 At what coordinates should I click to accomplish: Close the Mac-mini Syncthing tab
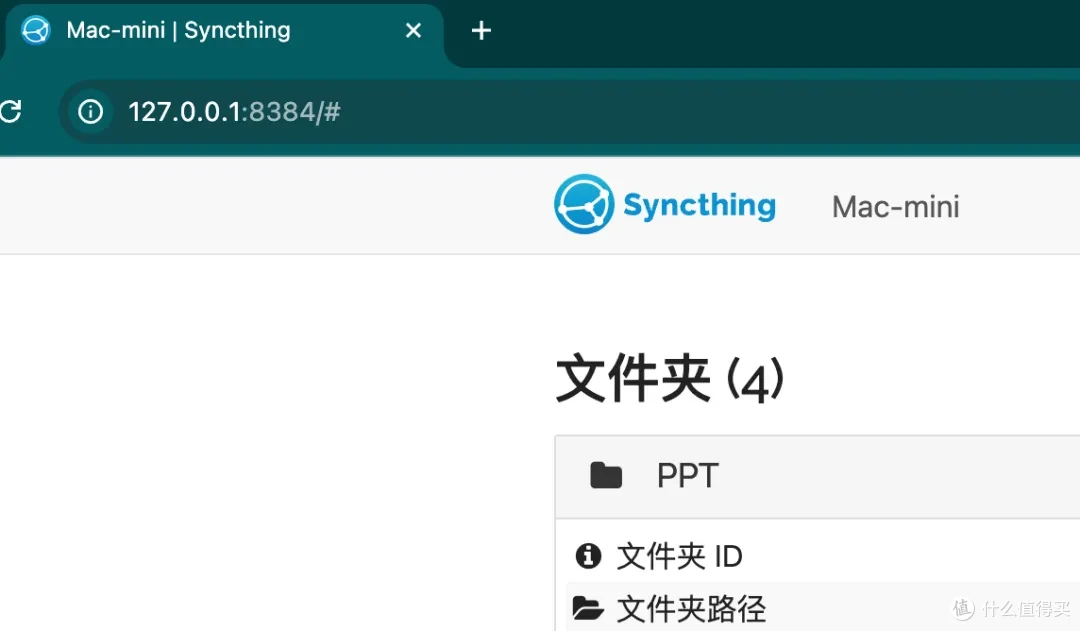413,30
